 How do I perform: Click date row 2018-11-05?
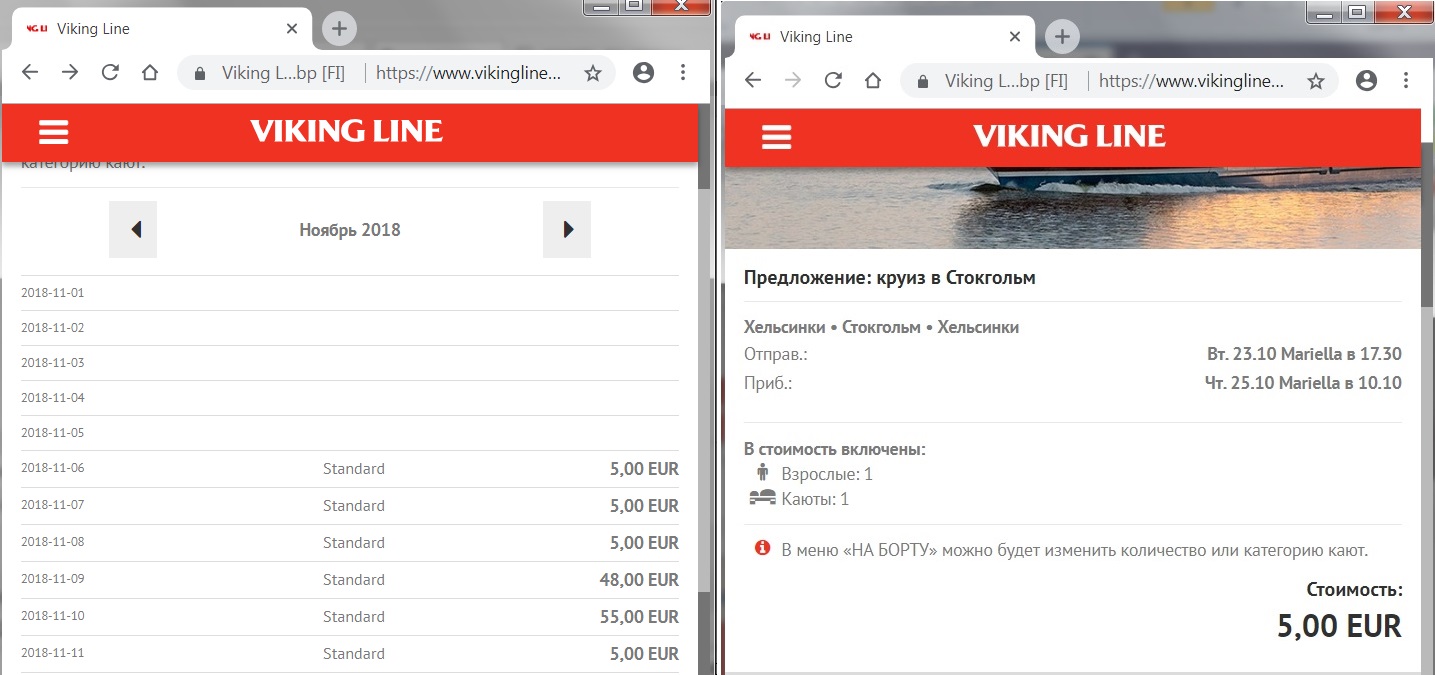[x=350, y=433]
